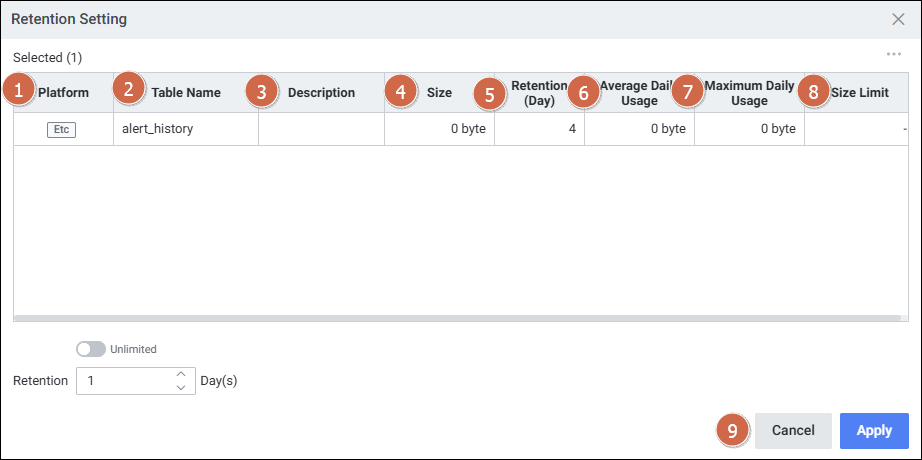Screen dimensions: 922x460
Task: Click the retention value 4 cell
Action: coord(539,129)
